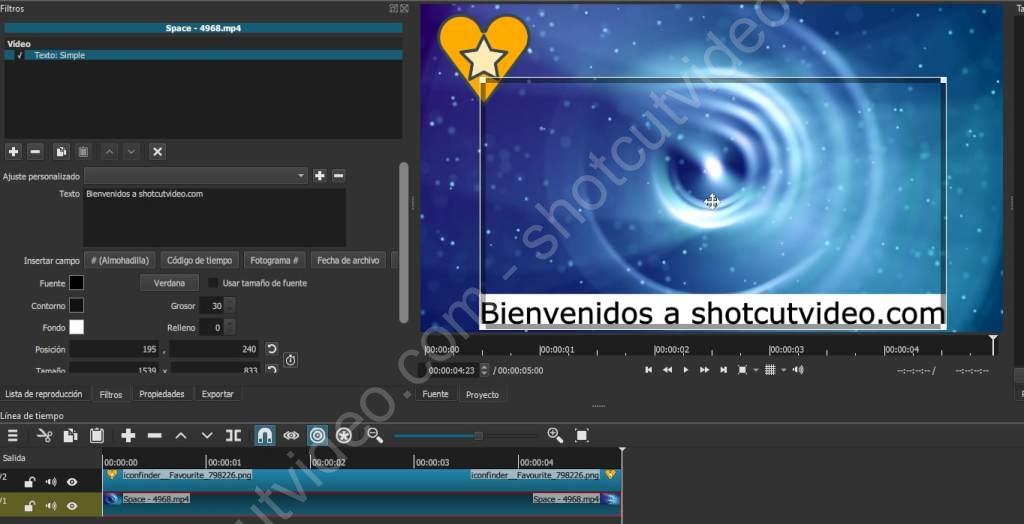Viewport: 1024px width, 524px height.
Task: Toggle keyframes stopwatch for position
Action: [x=291, y=360]
